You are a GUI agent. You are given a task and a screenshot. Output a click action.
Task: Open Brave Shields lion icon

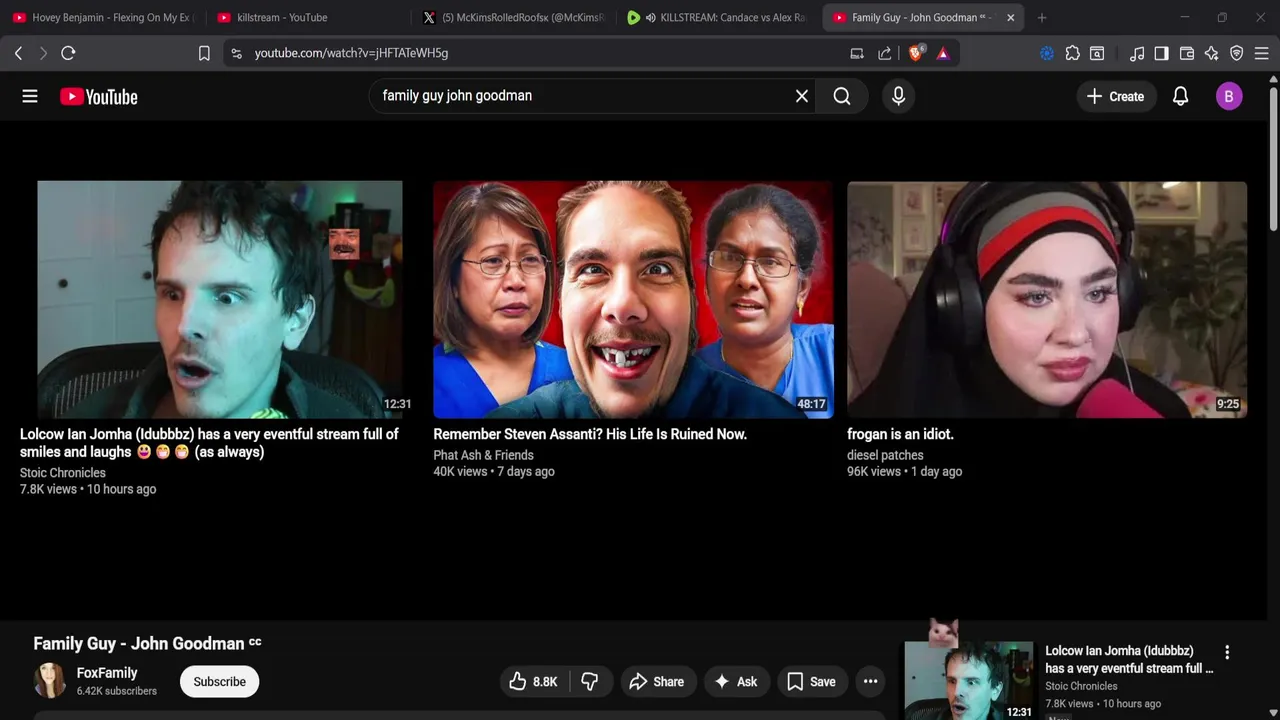tap(915, 53)
